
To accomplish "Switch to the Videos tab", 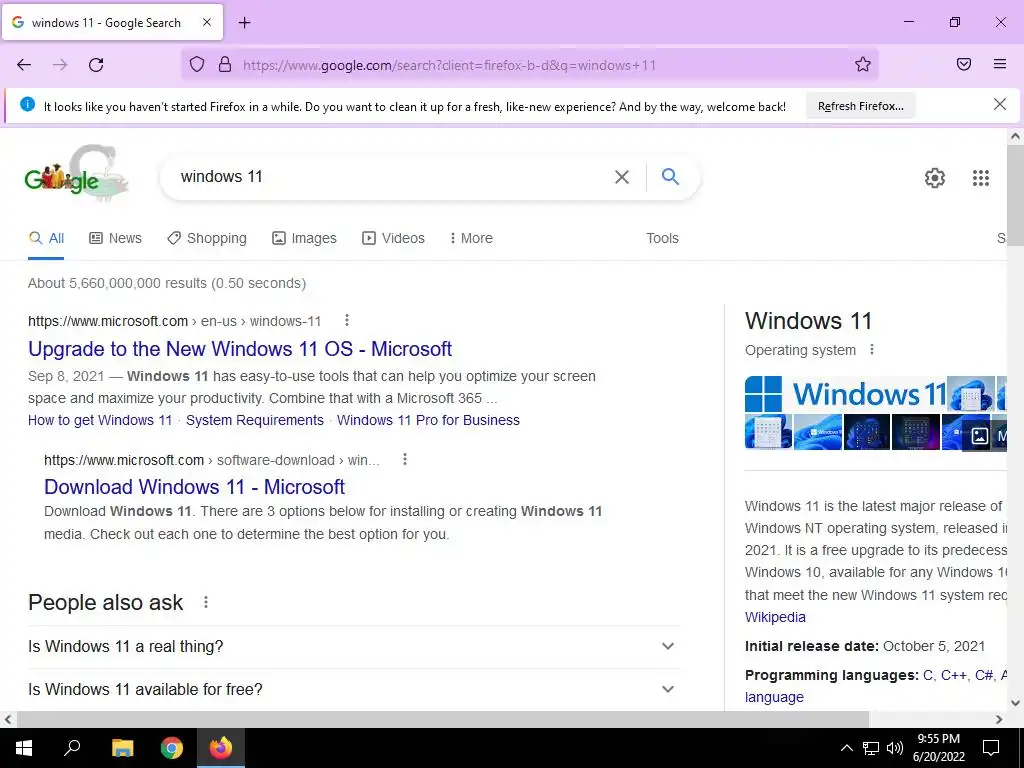I will pyautogui.click(x=393, y=238).
